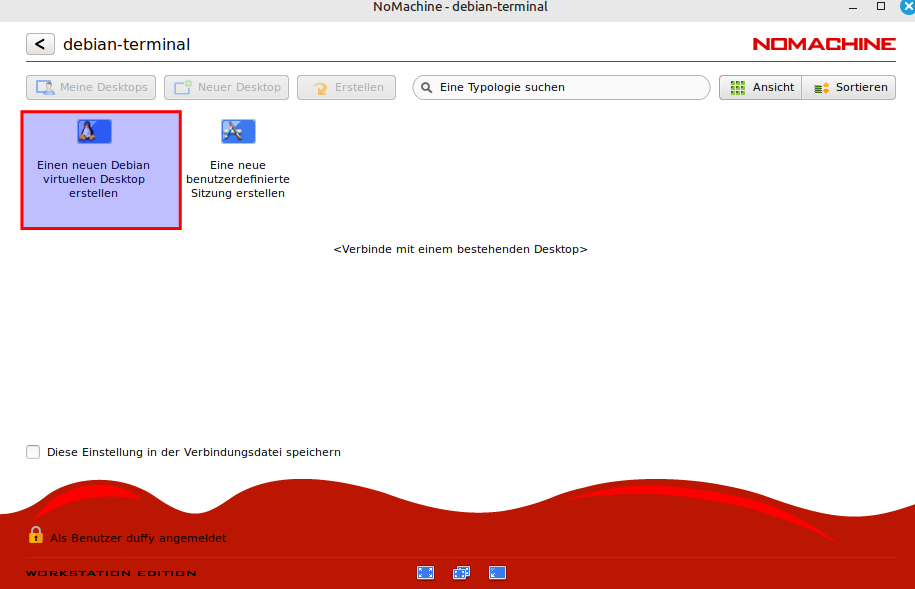The height and width of the screenshot is (589, 915).
Task: Click the fullscreen icon in bottom bar
Action: pyautogui.click(x=425, y=573)
